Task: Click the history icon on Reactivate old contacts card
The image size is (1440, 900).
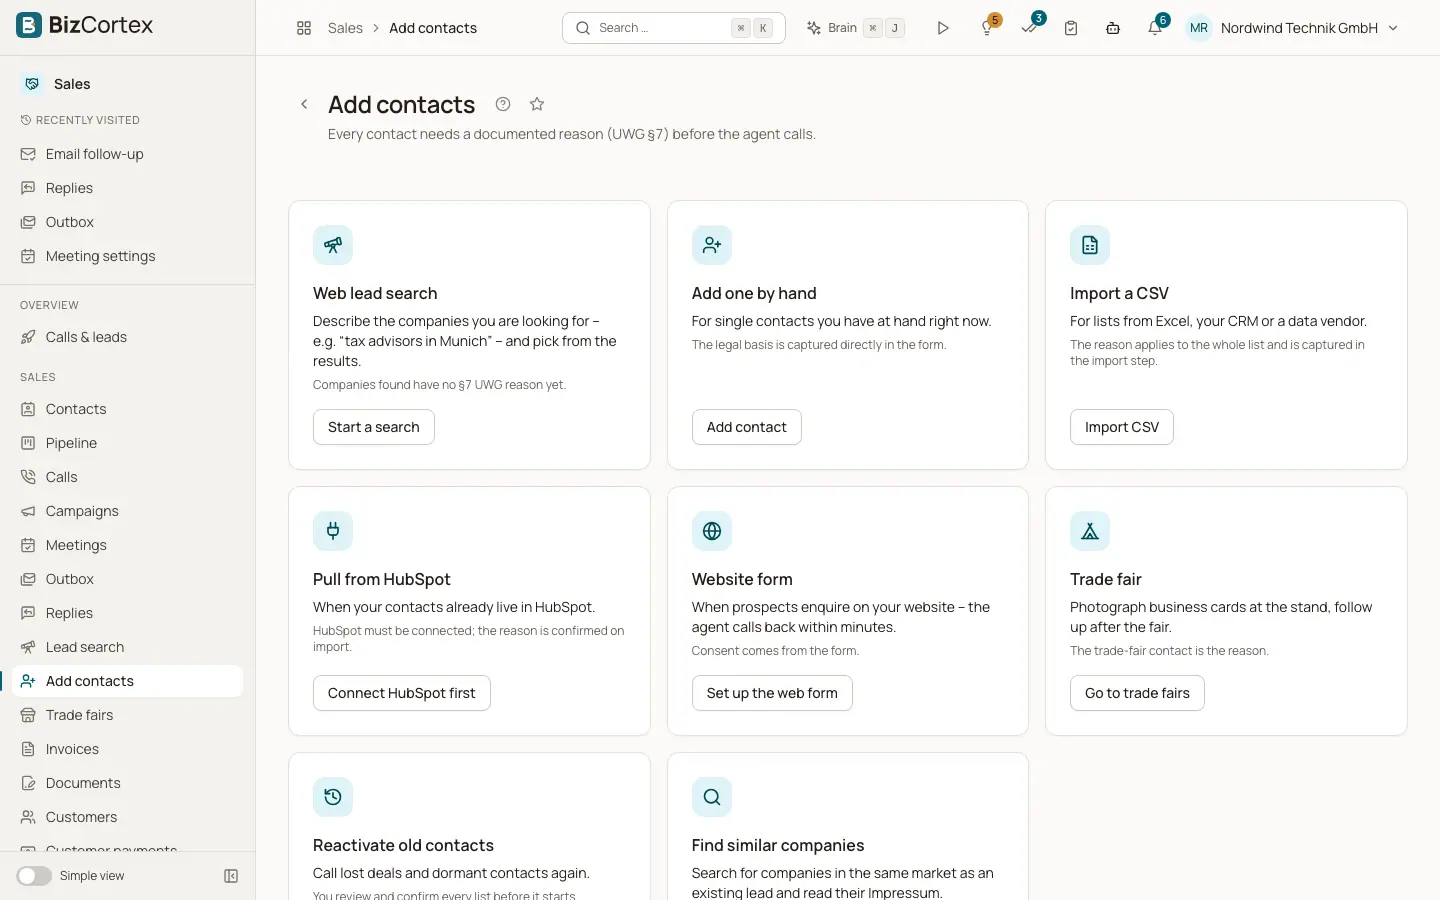Action: point(333,797)
